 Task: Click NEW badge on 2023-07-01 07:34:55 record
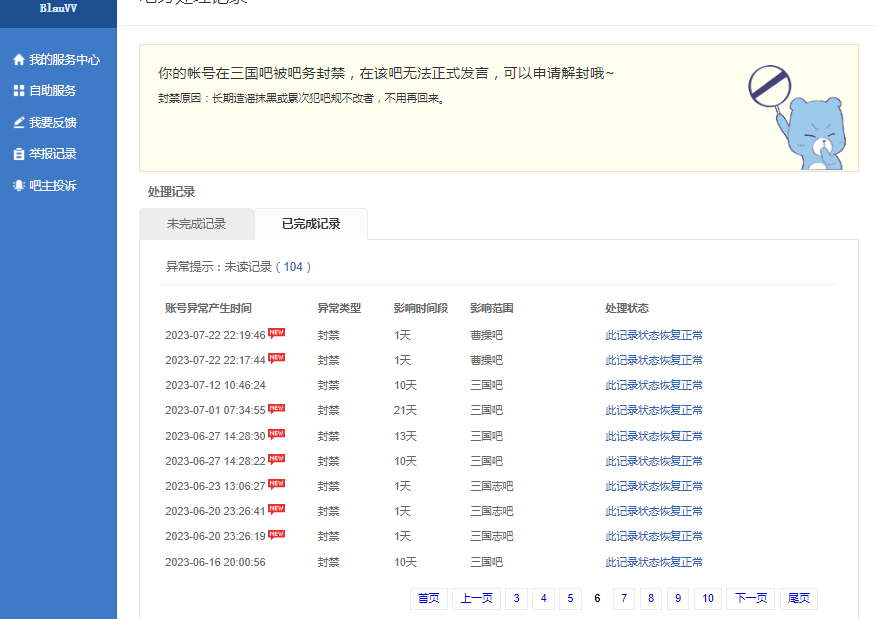click(277, 408)
